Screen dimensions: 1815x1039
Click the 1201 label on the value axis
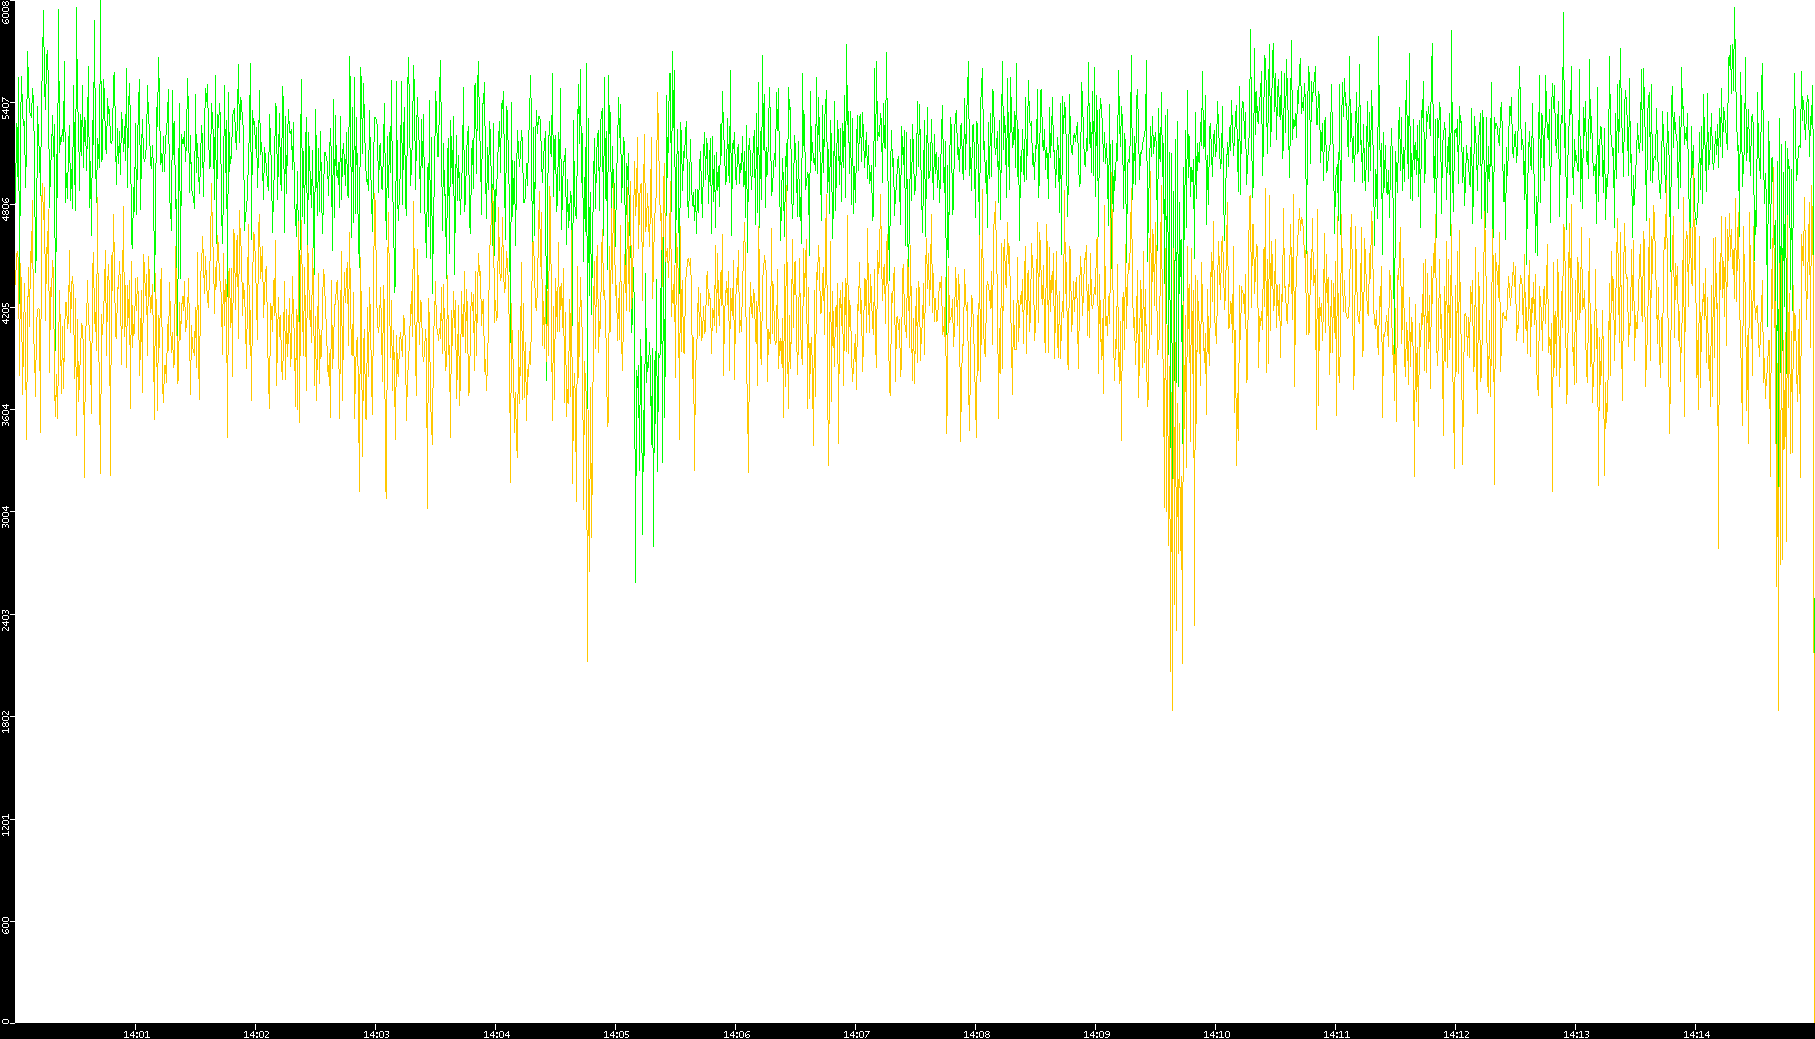coord(6,825)
